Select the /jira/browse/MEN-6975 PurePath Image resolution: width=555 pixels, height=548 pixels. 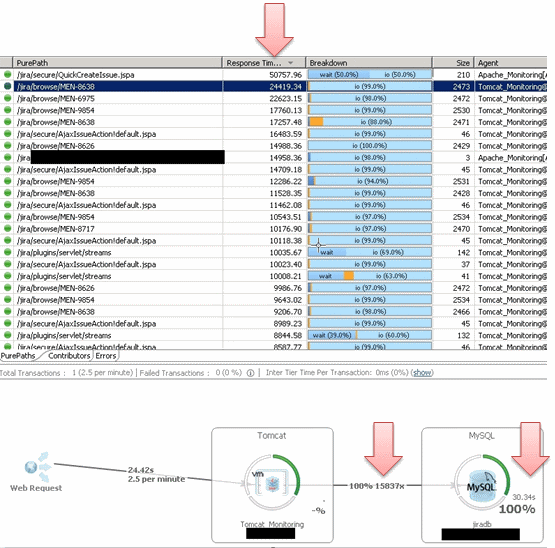click(x=56, y=98)
